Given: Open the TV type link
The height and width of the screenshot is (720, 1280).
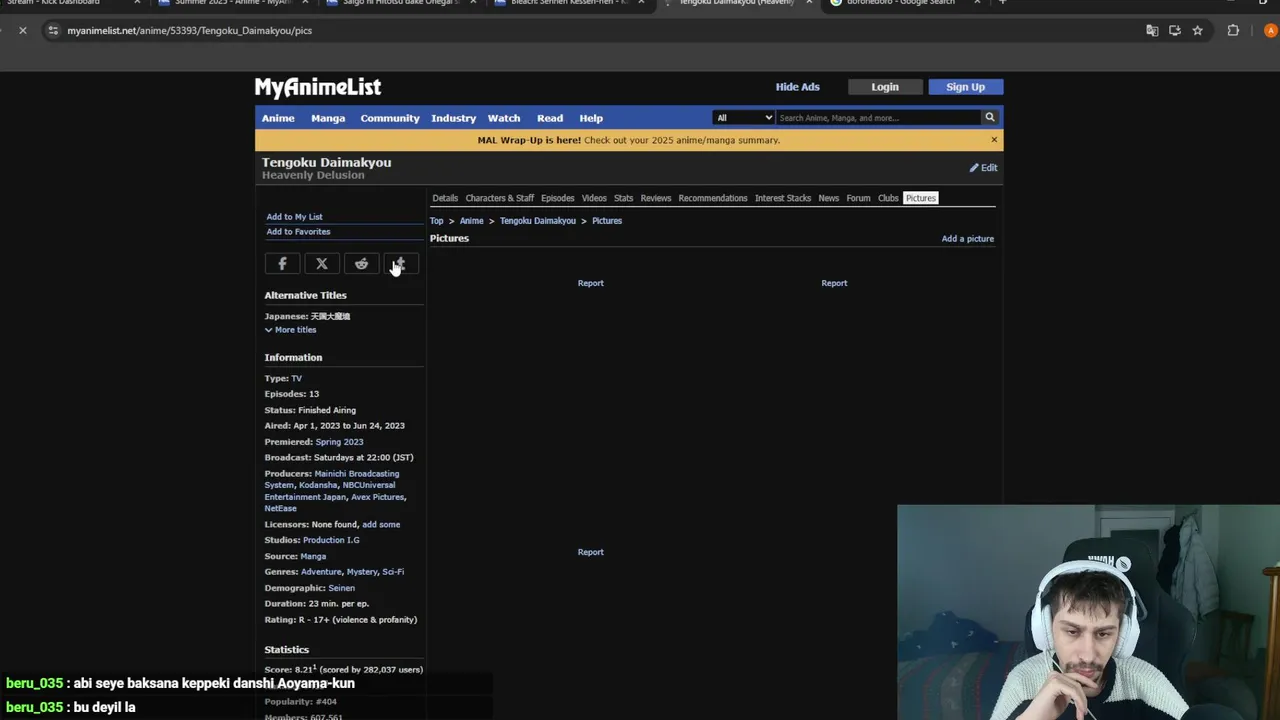Looking at the screenshot, I should (x=296, y=379).
